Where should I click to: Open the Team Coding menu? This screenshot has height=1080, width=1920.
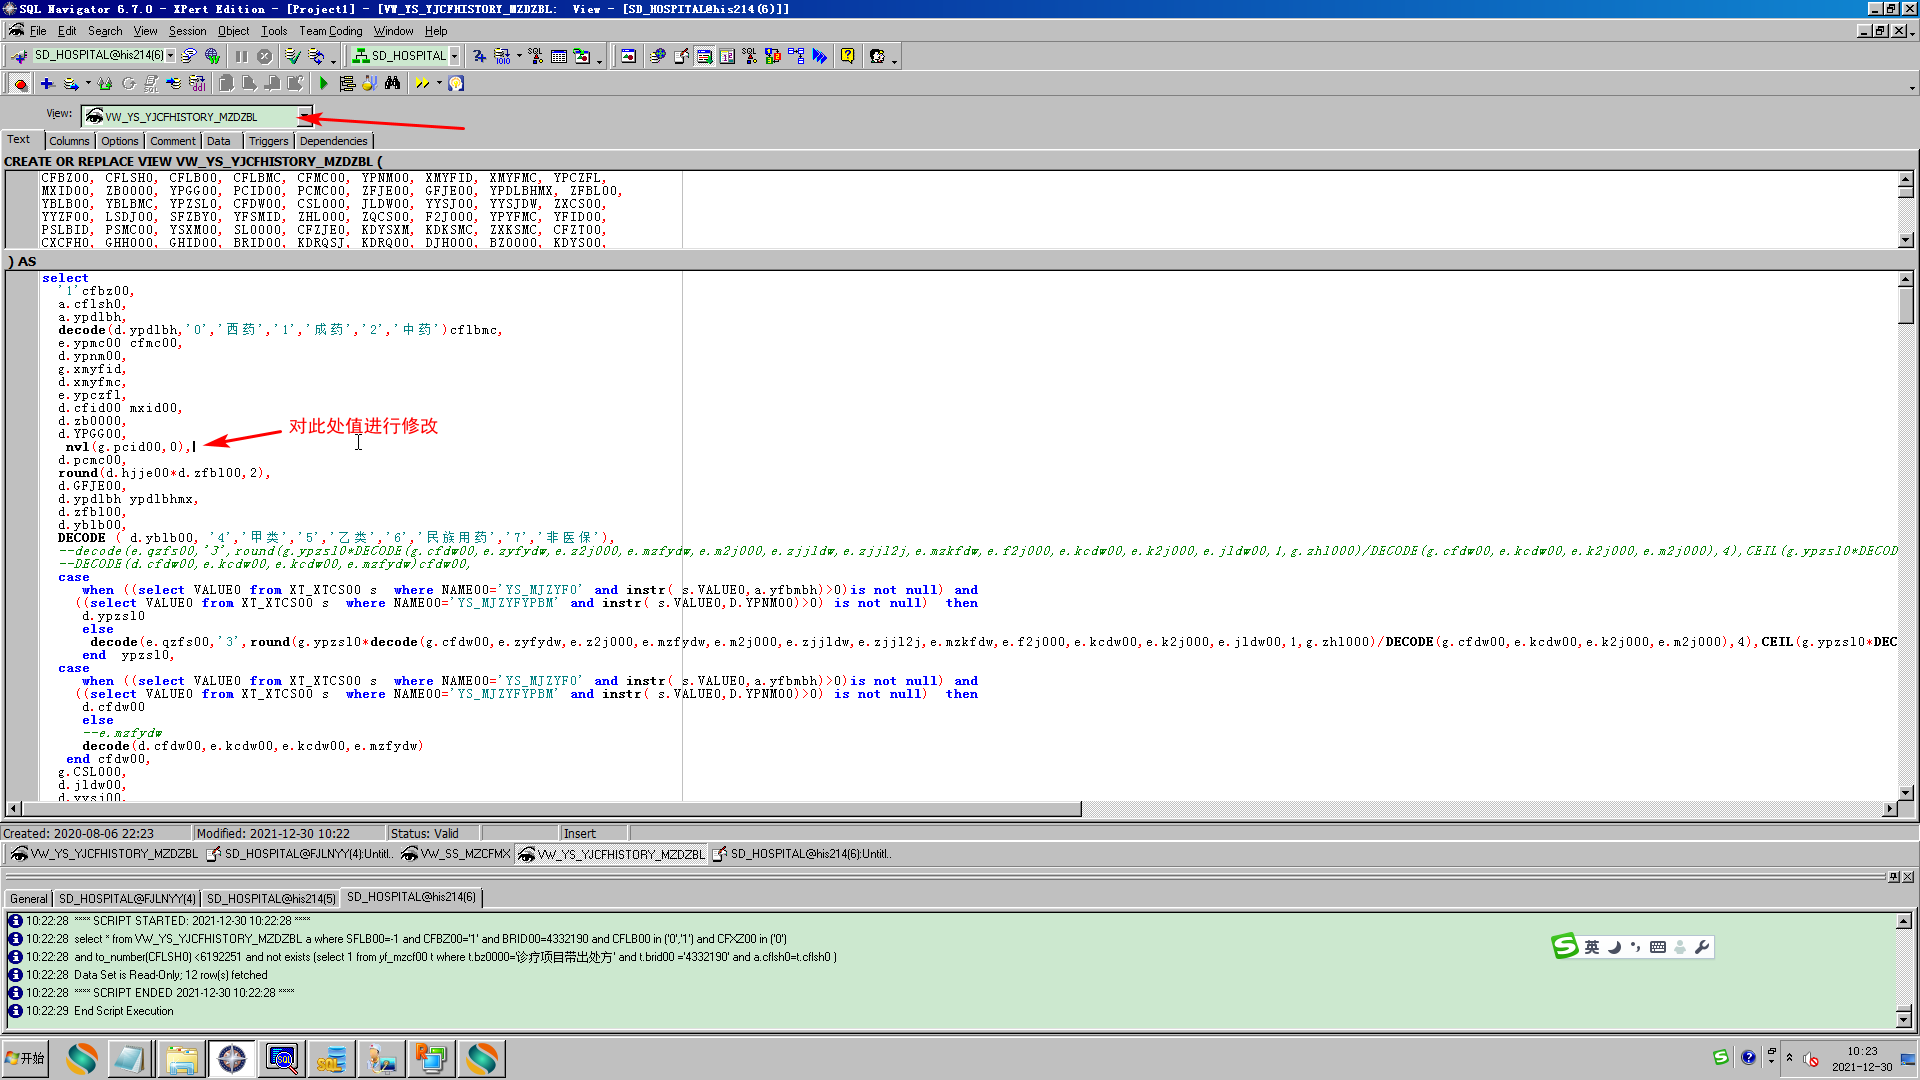(x=330, y=31)
